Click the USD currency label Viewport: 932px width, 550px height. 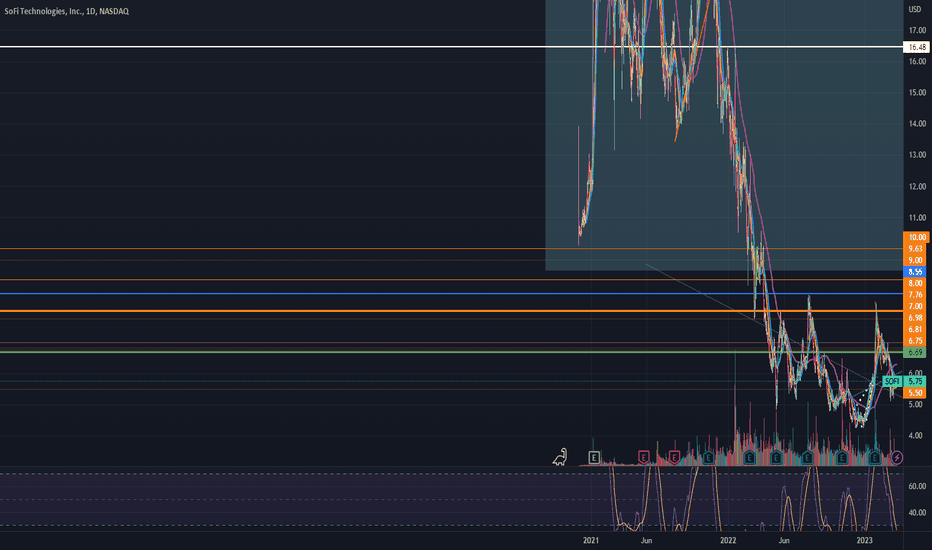(915, 10)
